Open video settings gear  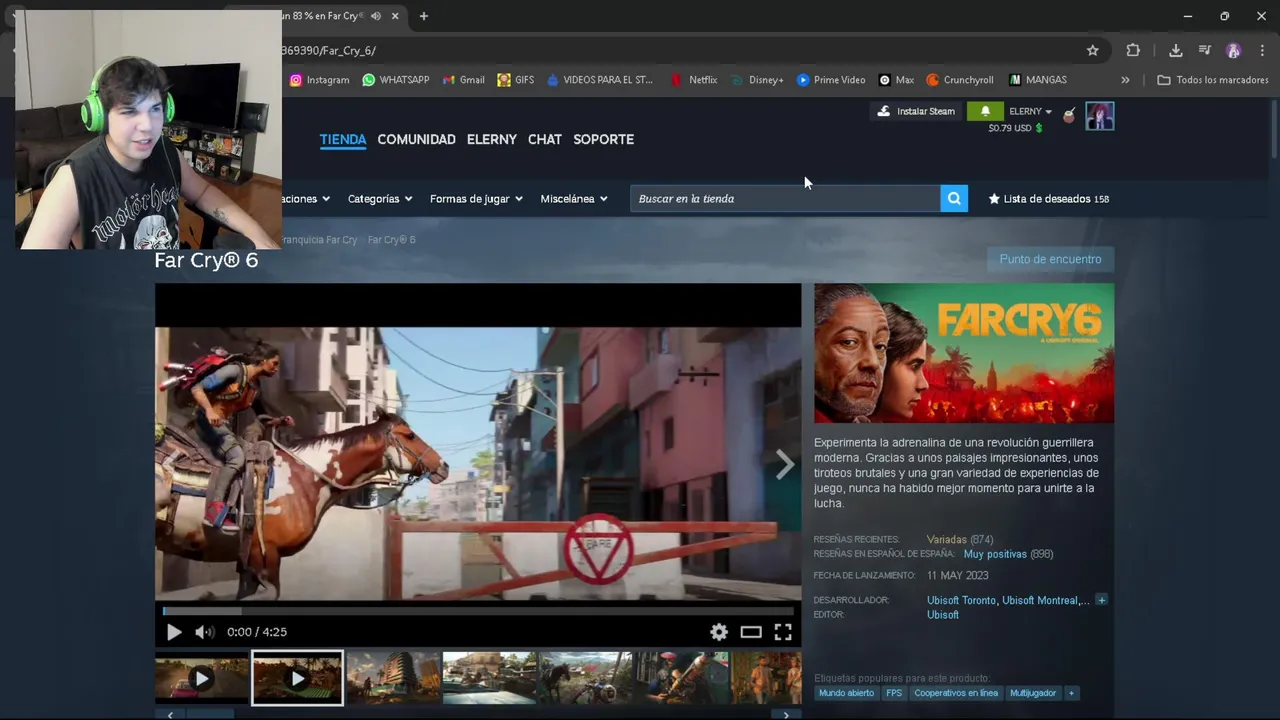click(719, 632)
